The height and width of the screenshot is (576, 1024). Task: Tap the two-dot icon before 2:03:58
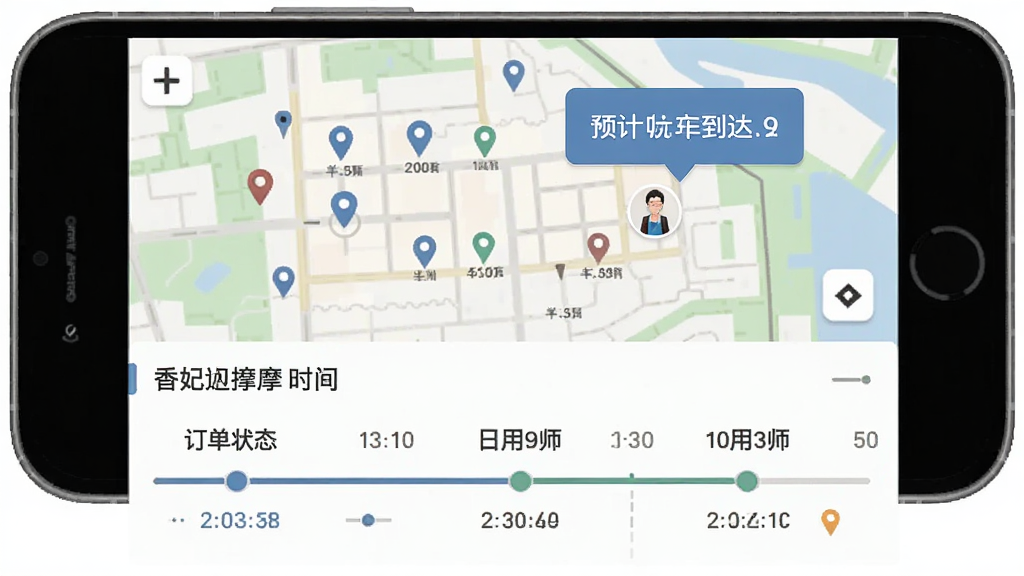pos(177,520)
